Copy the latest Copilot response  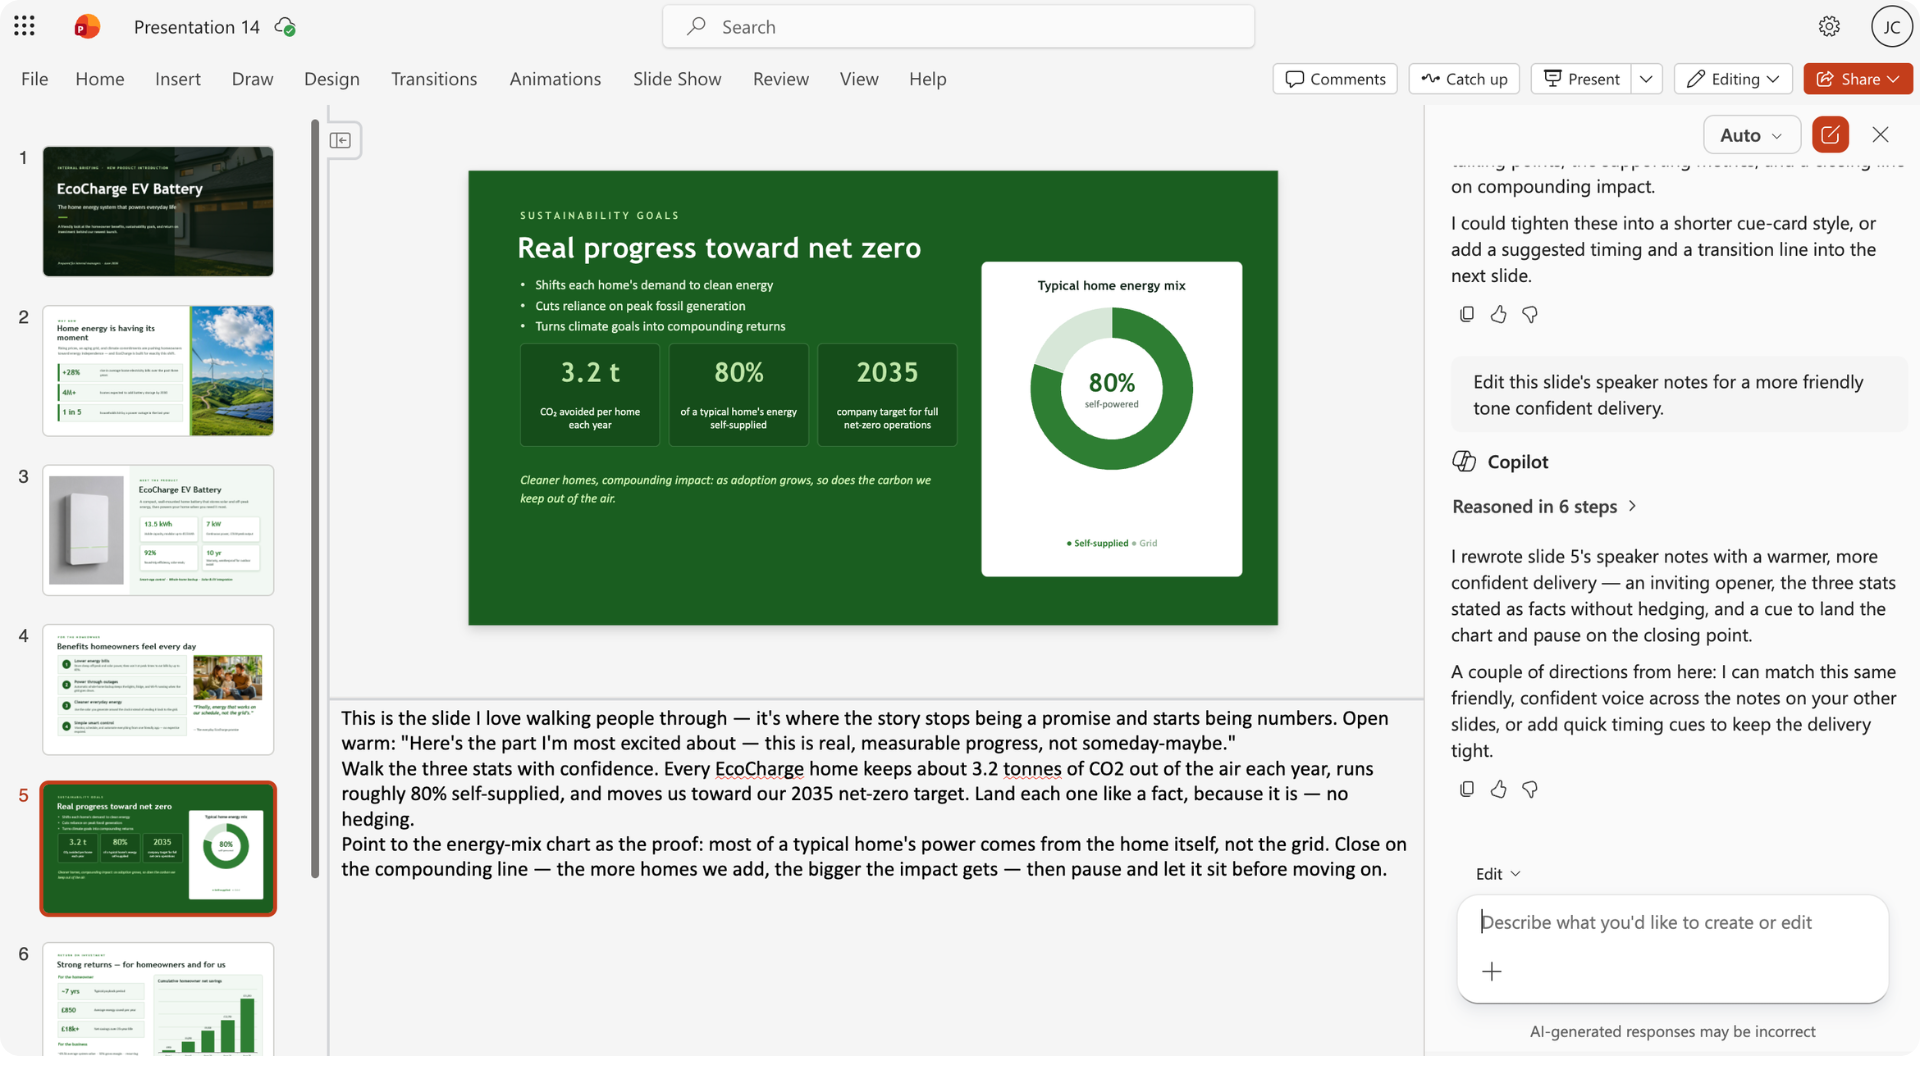coord(1467,789)
